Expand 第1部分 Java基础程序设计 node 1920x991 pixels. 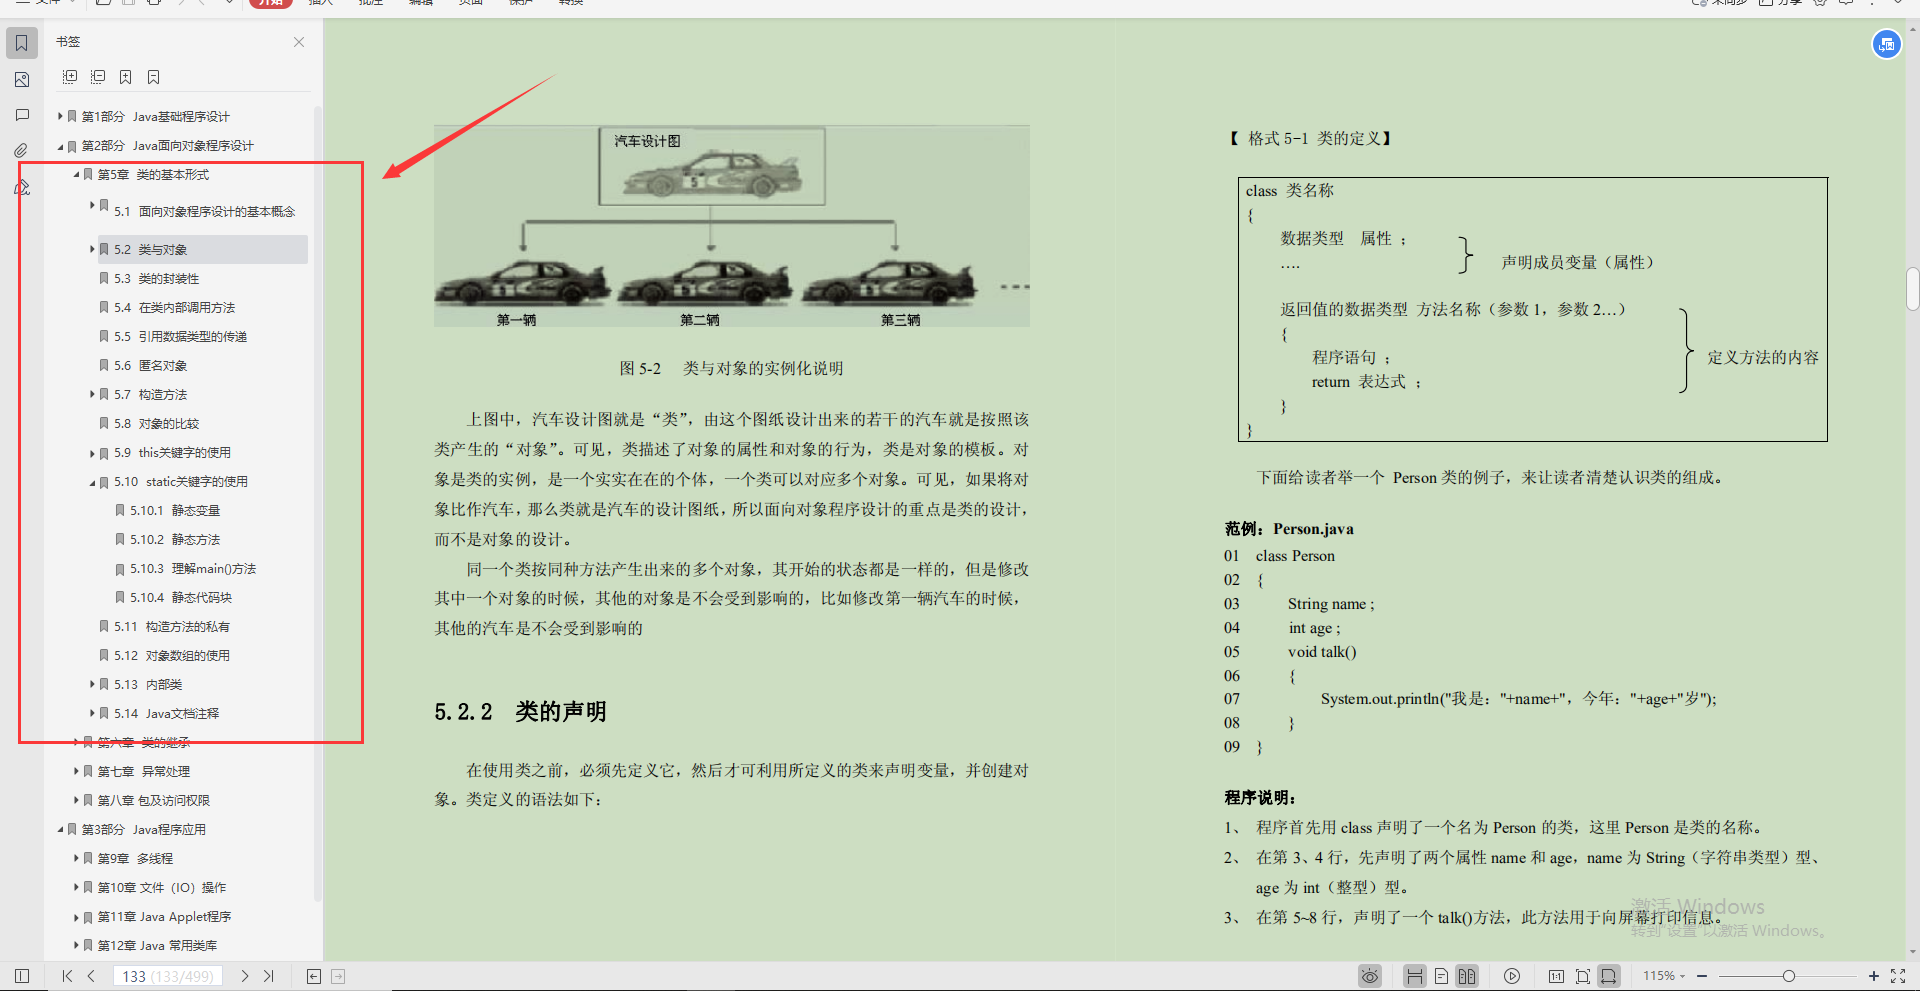pyautogui.click(x=60, y=116)
